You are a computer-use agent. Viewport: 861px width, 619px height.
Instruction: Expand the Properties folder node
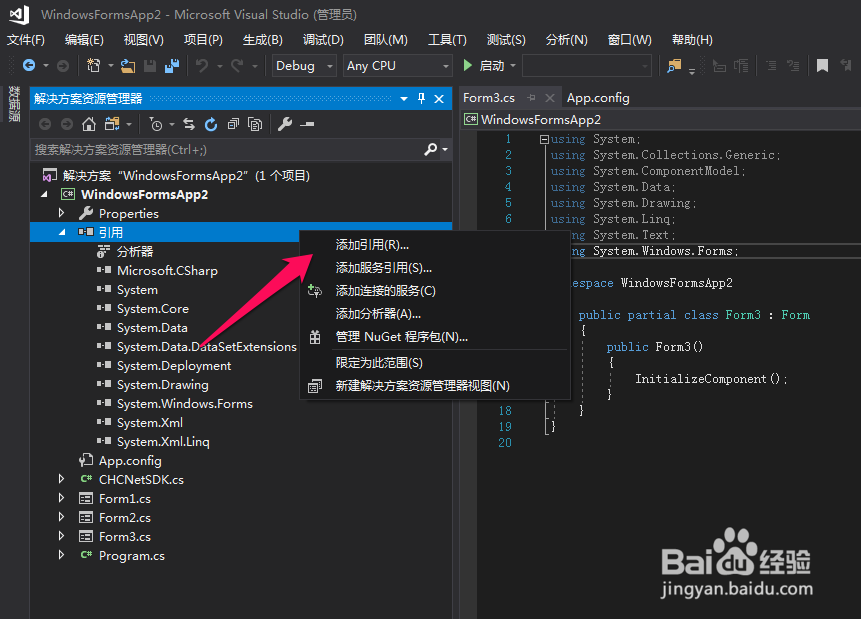pos(62,213)
